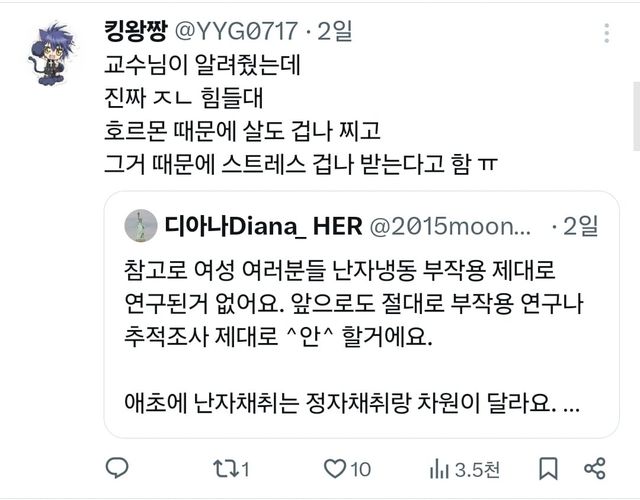Open the three-dot more options menu
This screenshot has width=640, height=500.
click(607, 33)
